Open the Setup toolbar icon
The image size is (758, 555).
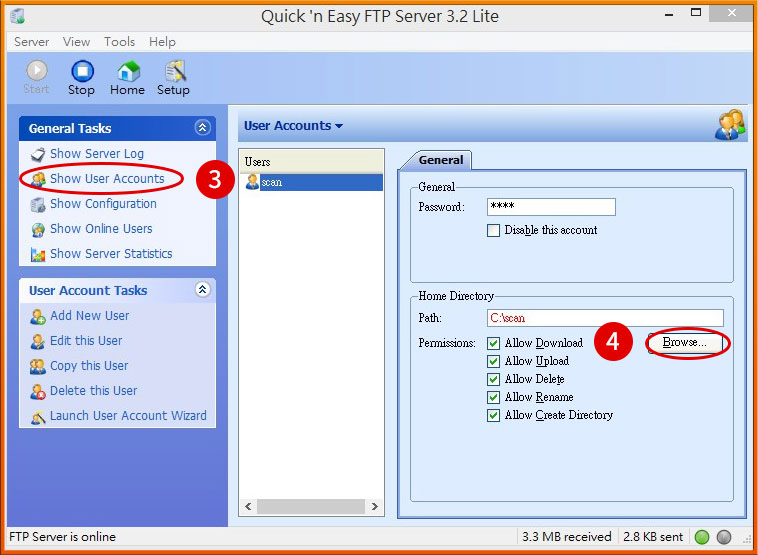coord(173,72)
